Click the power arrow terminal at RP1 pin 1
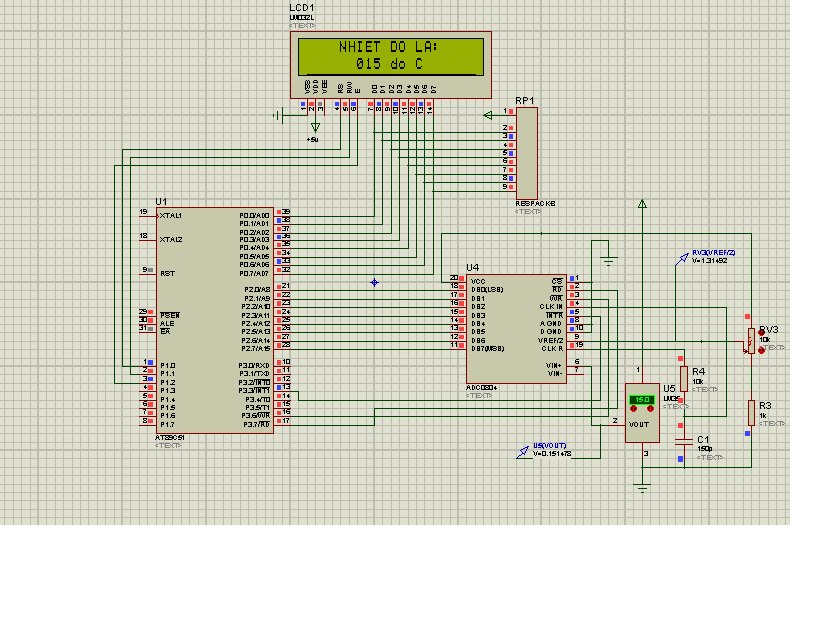832x629 pixels. tap(488, 115)
